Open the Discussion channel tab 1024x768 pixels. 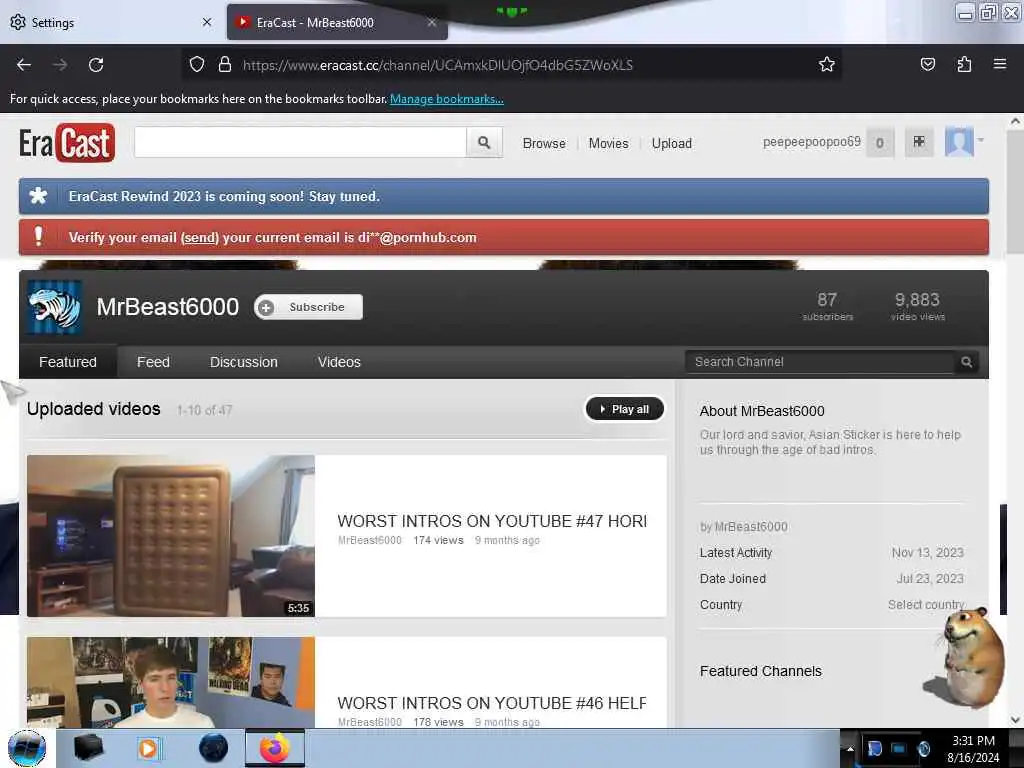click(244, 362)
